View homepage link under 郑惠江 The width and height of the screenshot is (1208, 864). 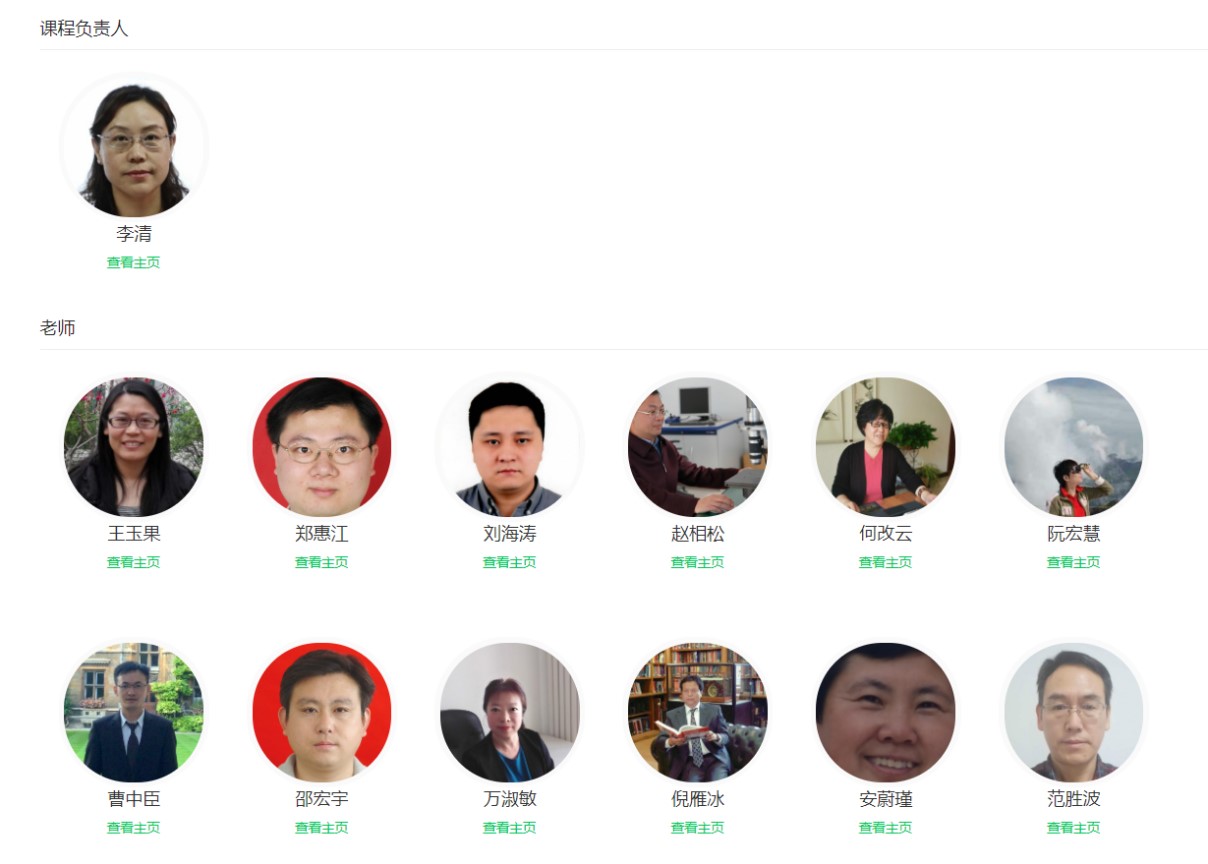point(322,563)
